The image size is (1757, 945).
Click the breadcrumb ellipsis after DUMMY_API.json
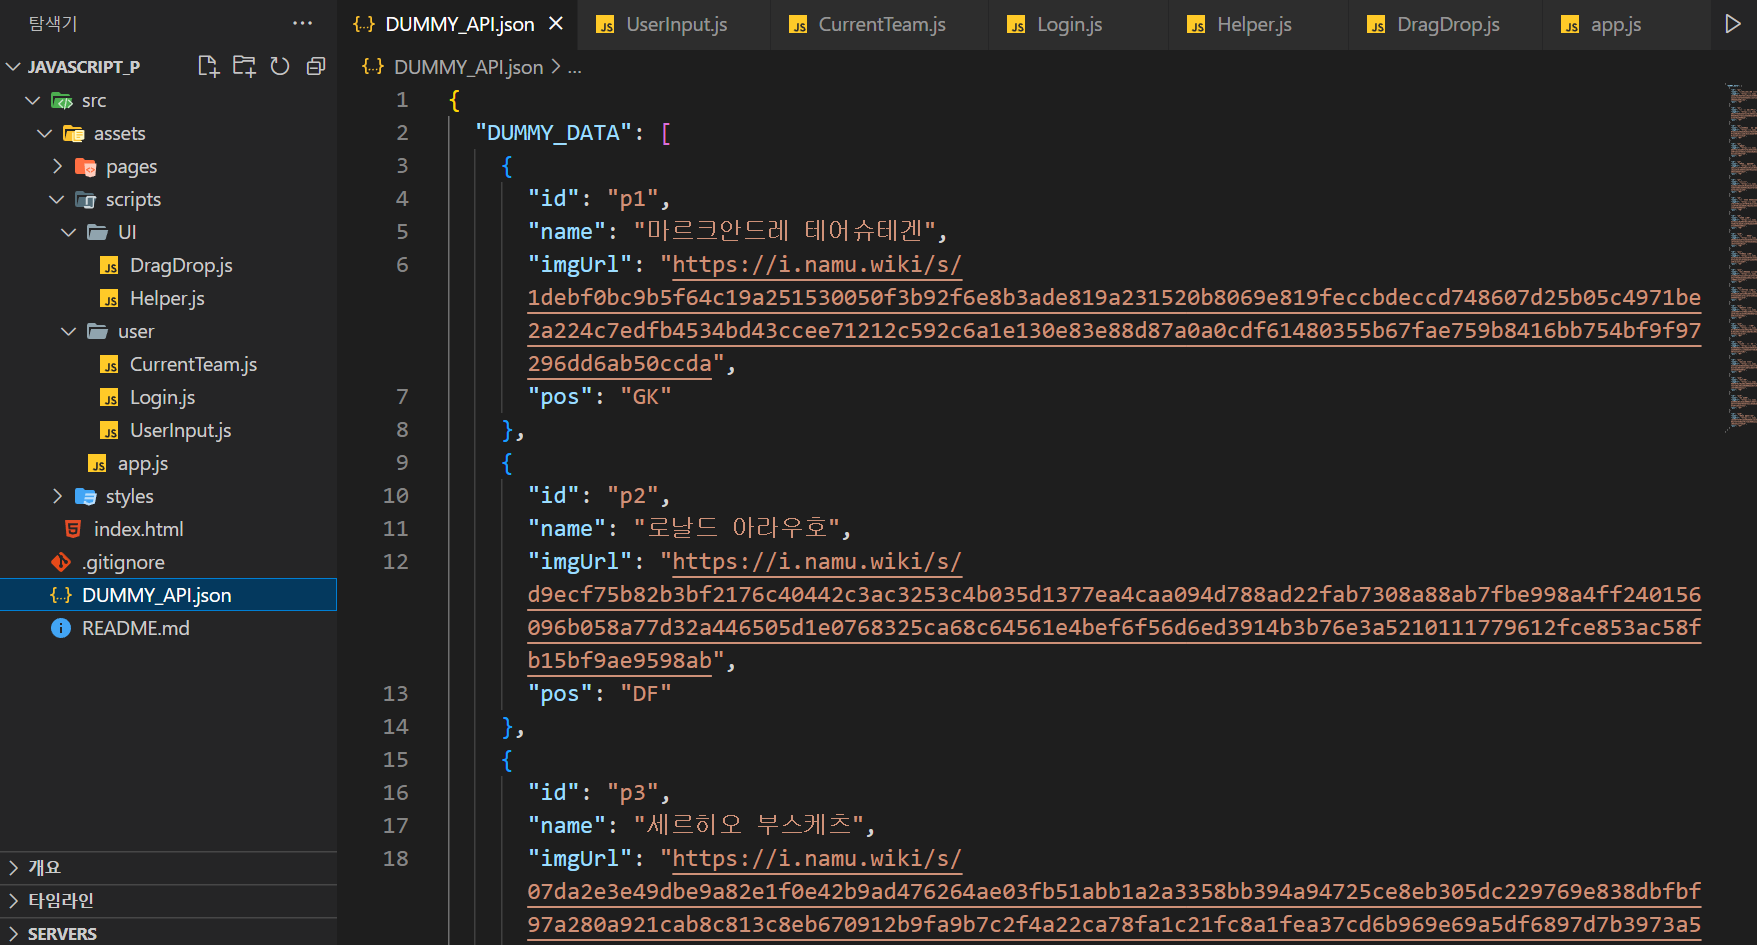[575, 68]
